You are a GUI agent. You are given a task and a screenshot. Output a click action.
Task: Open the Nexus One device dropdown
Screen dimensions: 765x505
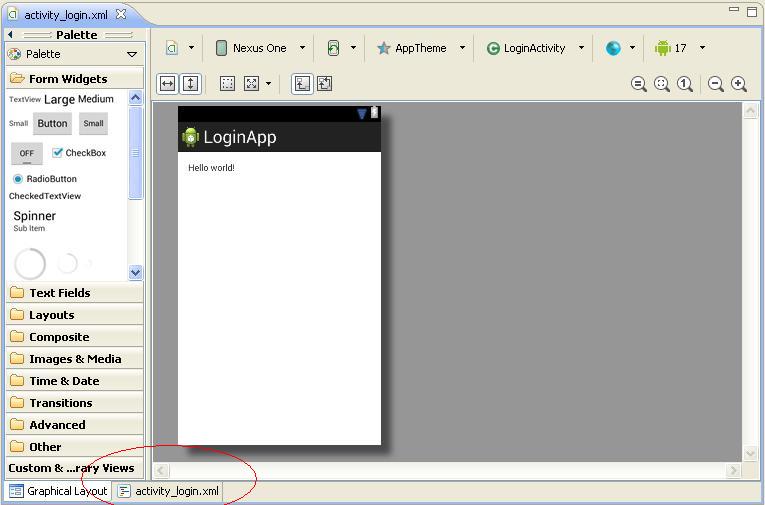coord(302,48)
